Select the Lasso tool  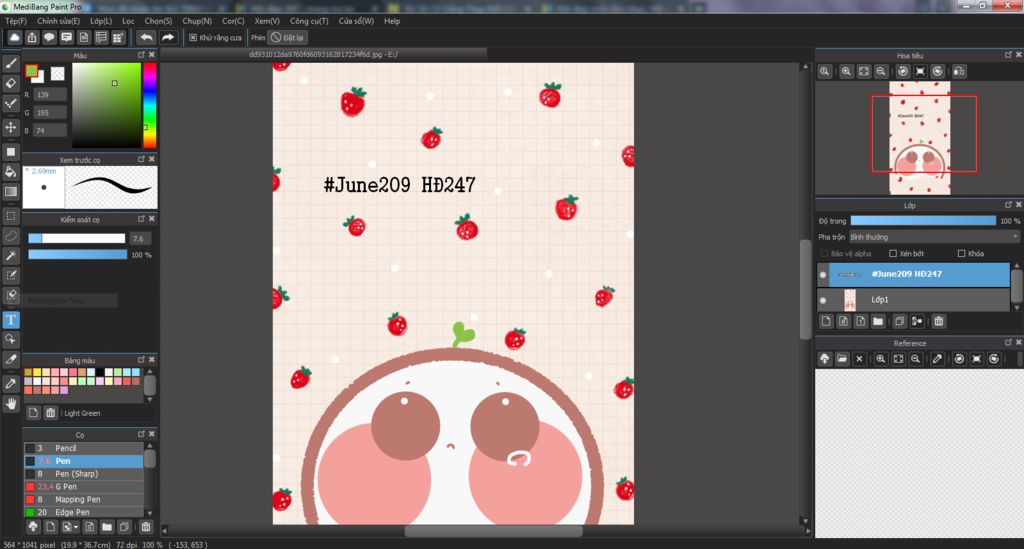click(x=10, y=236)
